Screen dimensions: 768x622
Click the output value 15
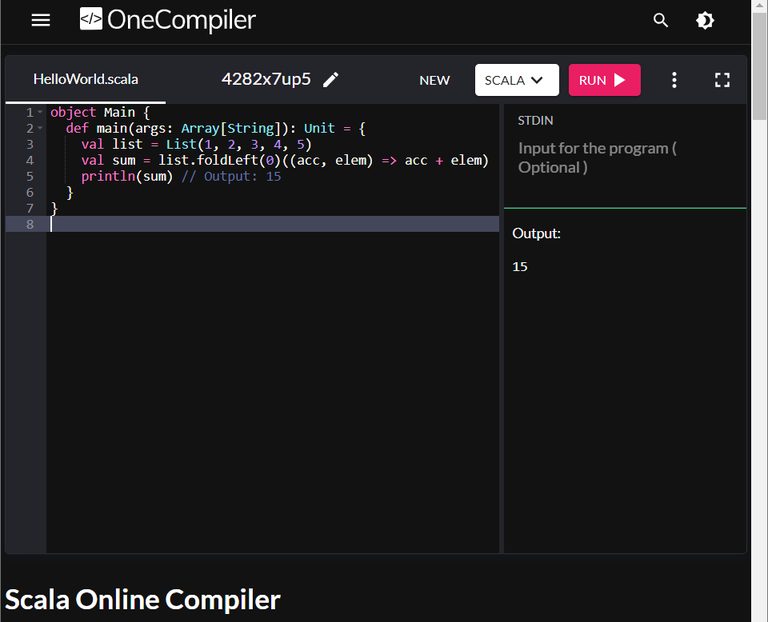pos(520,266)
